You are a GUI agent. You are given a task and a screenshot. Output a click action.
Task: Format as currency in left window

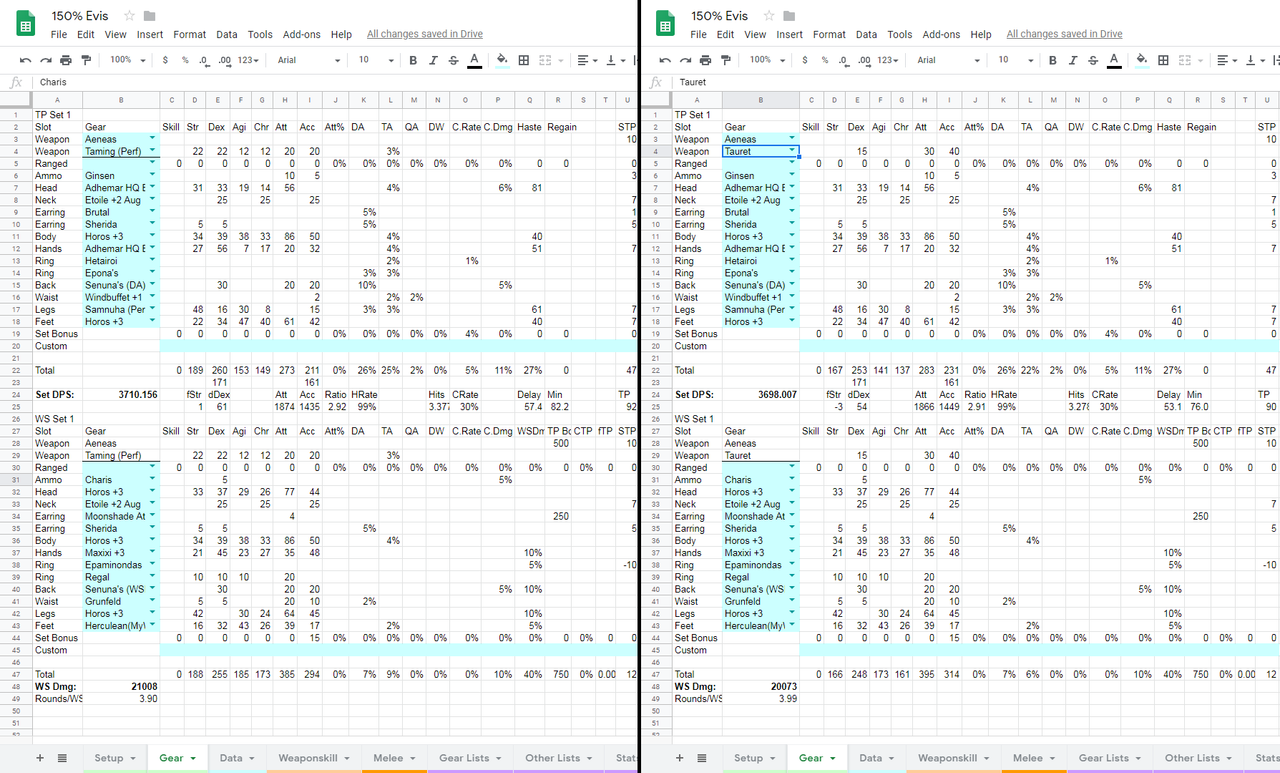[165, 60]
